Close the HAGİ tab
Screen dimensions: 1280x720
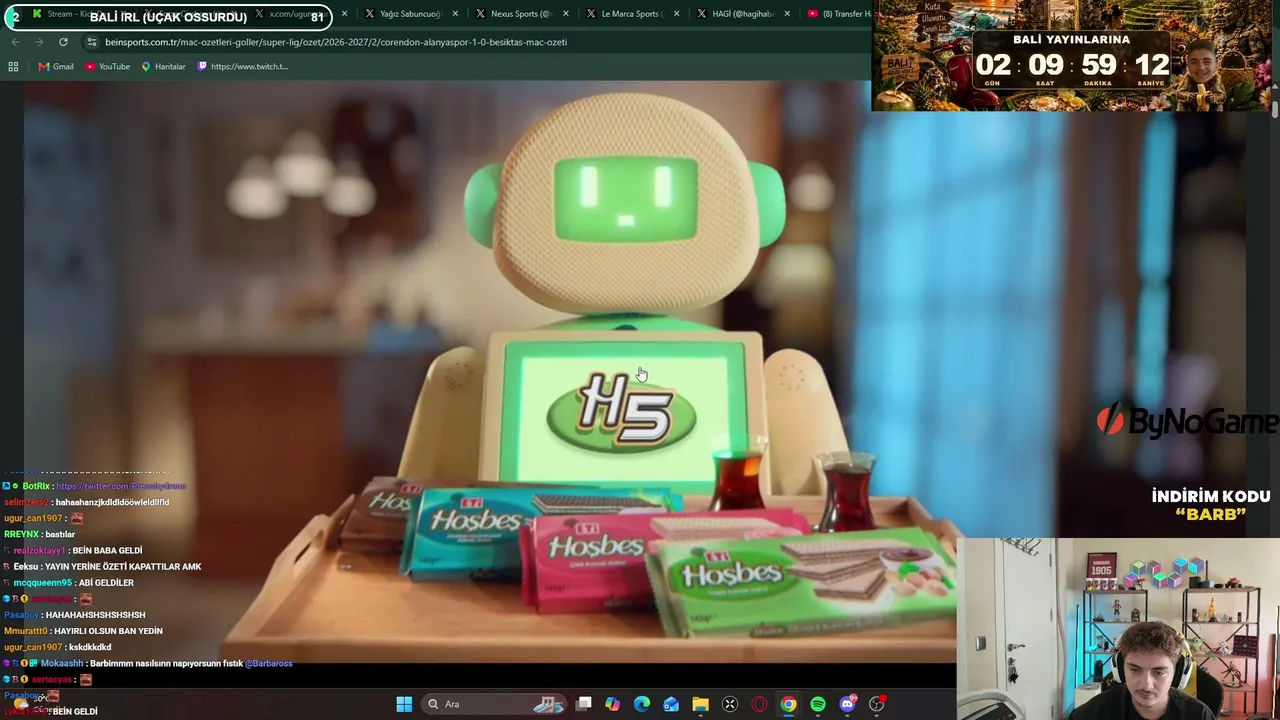[x=788, y=14]
